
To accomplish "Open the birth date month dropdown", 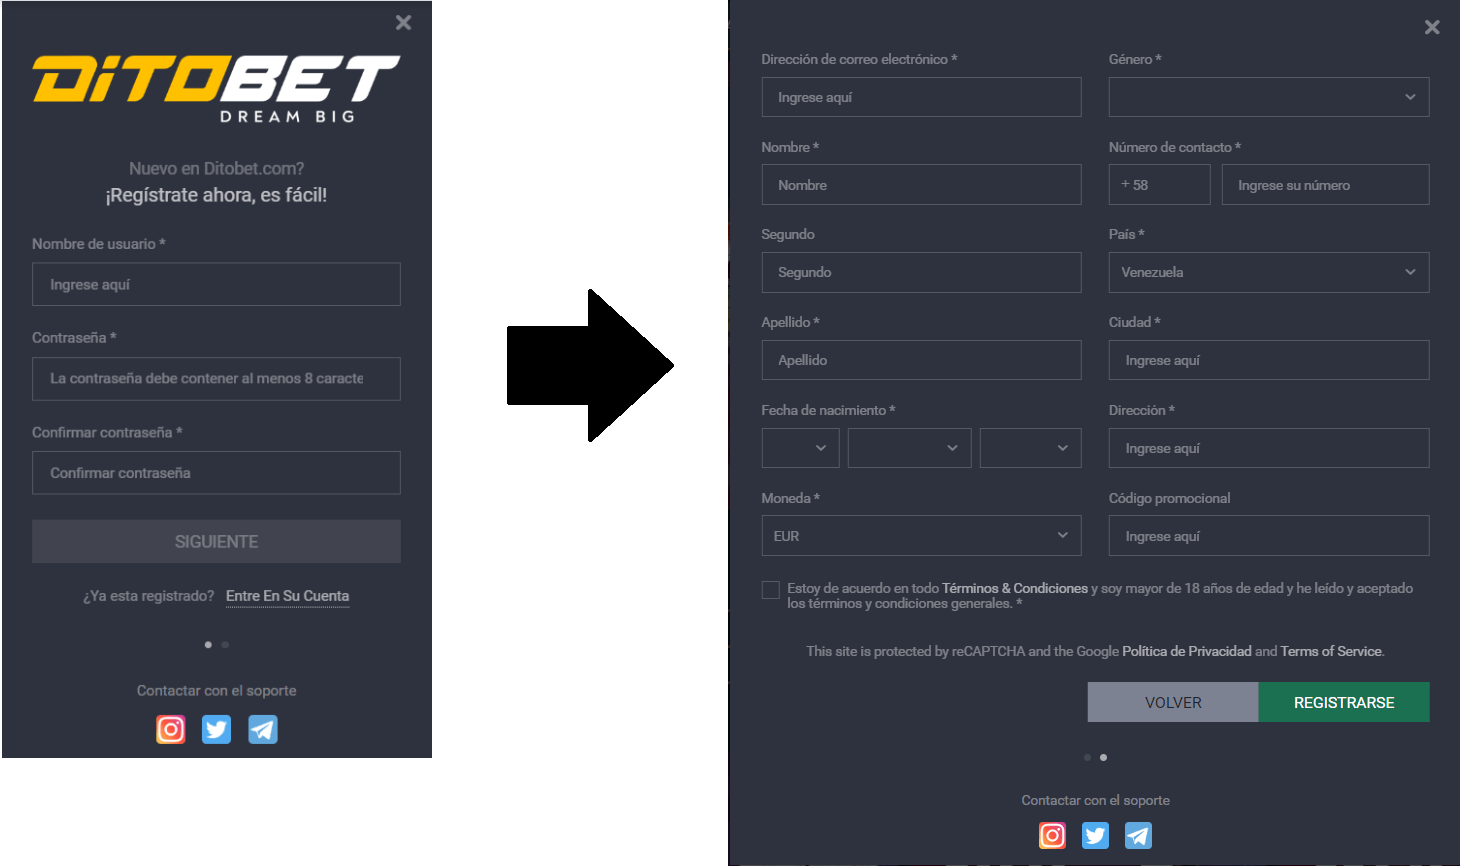I will [x=909, y=448].
